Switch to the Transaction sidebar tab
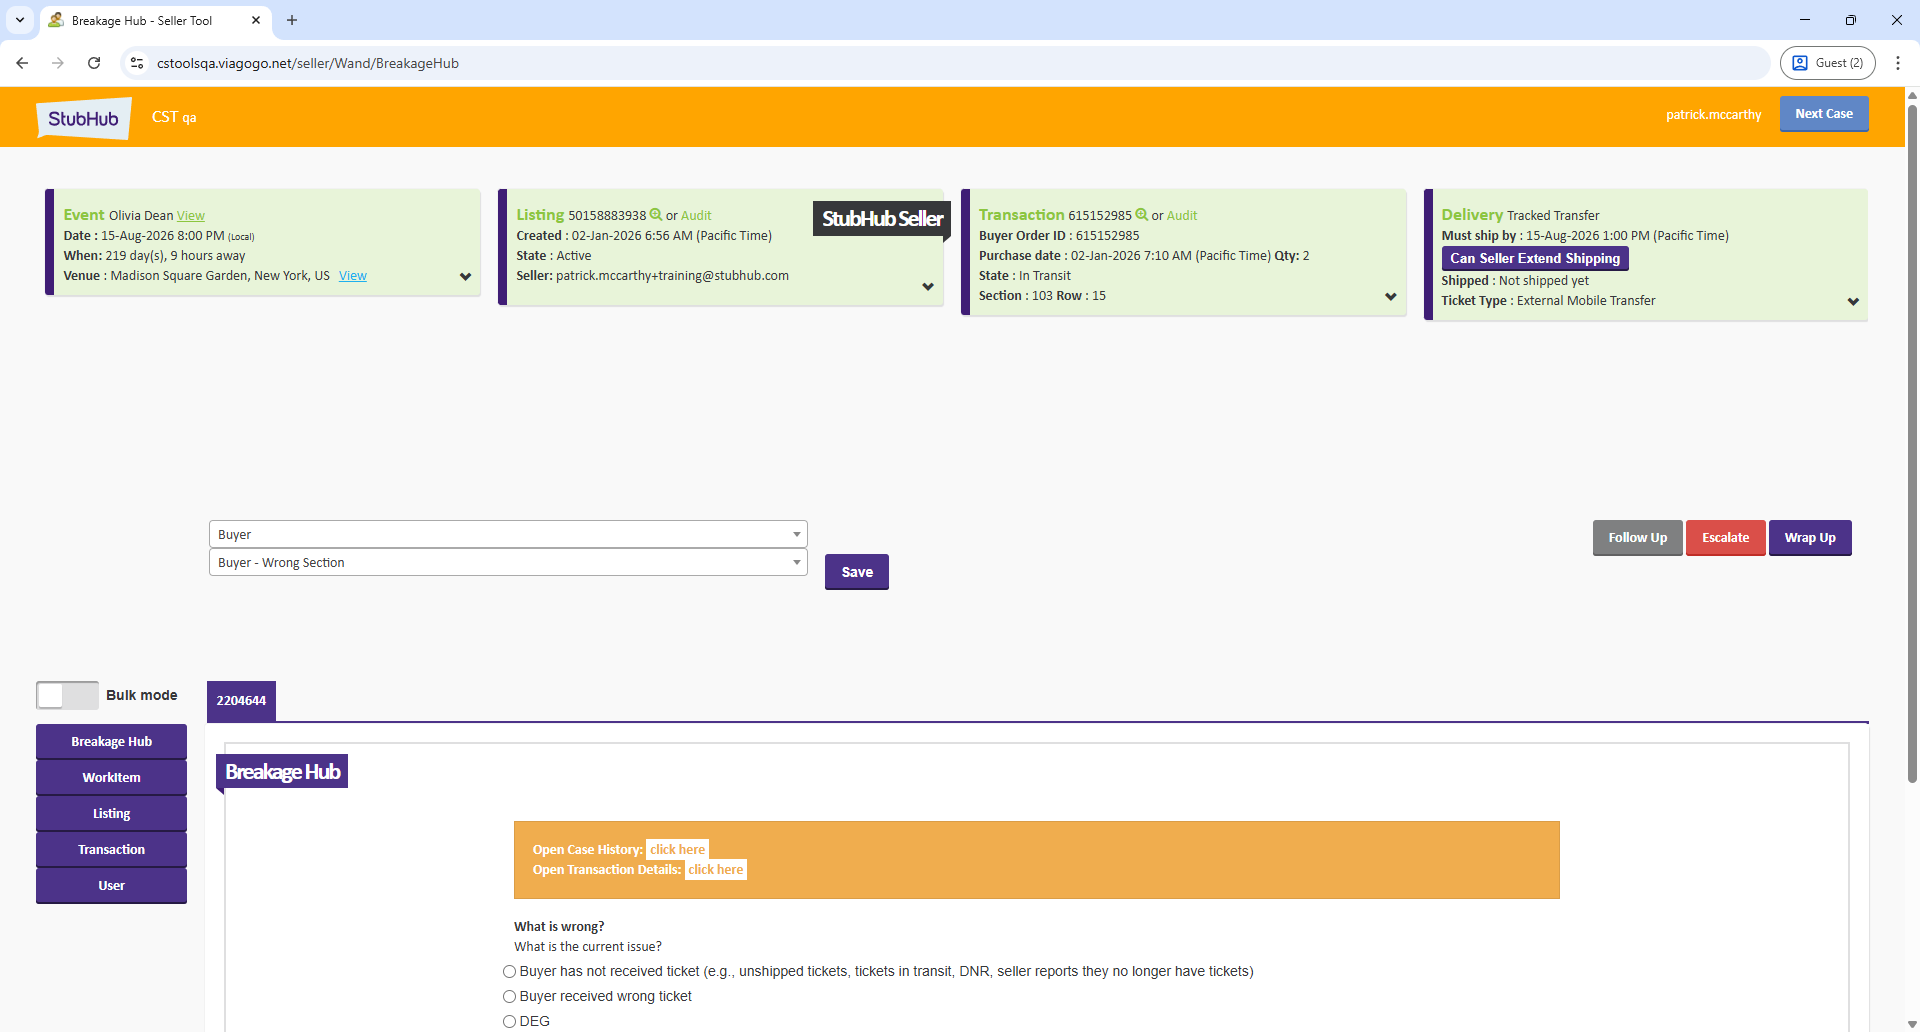1920x1032 pixels. point(111,850)
